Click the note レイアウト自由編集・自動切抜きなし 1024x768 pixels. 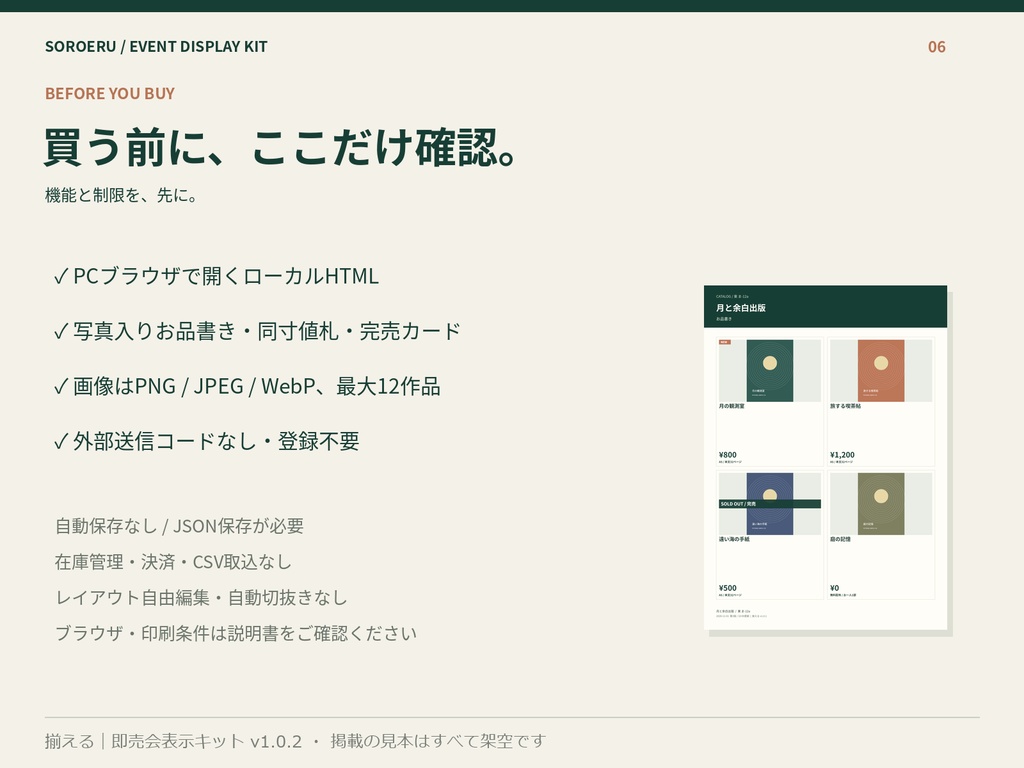pos(201,598)
